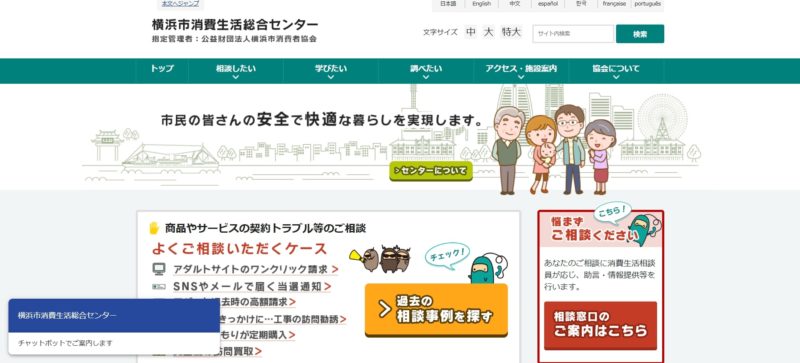Click the computer monitor icon beside アダルトサイト

pyautogui.click(x=159, y=269)
